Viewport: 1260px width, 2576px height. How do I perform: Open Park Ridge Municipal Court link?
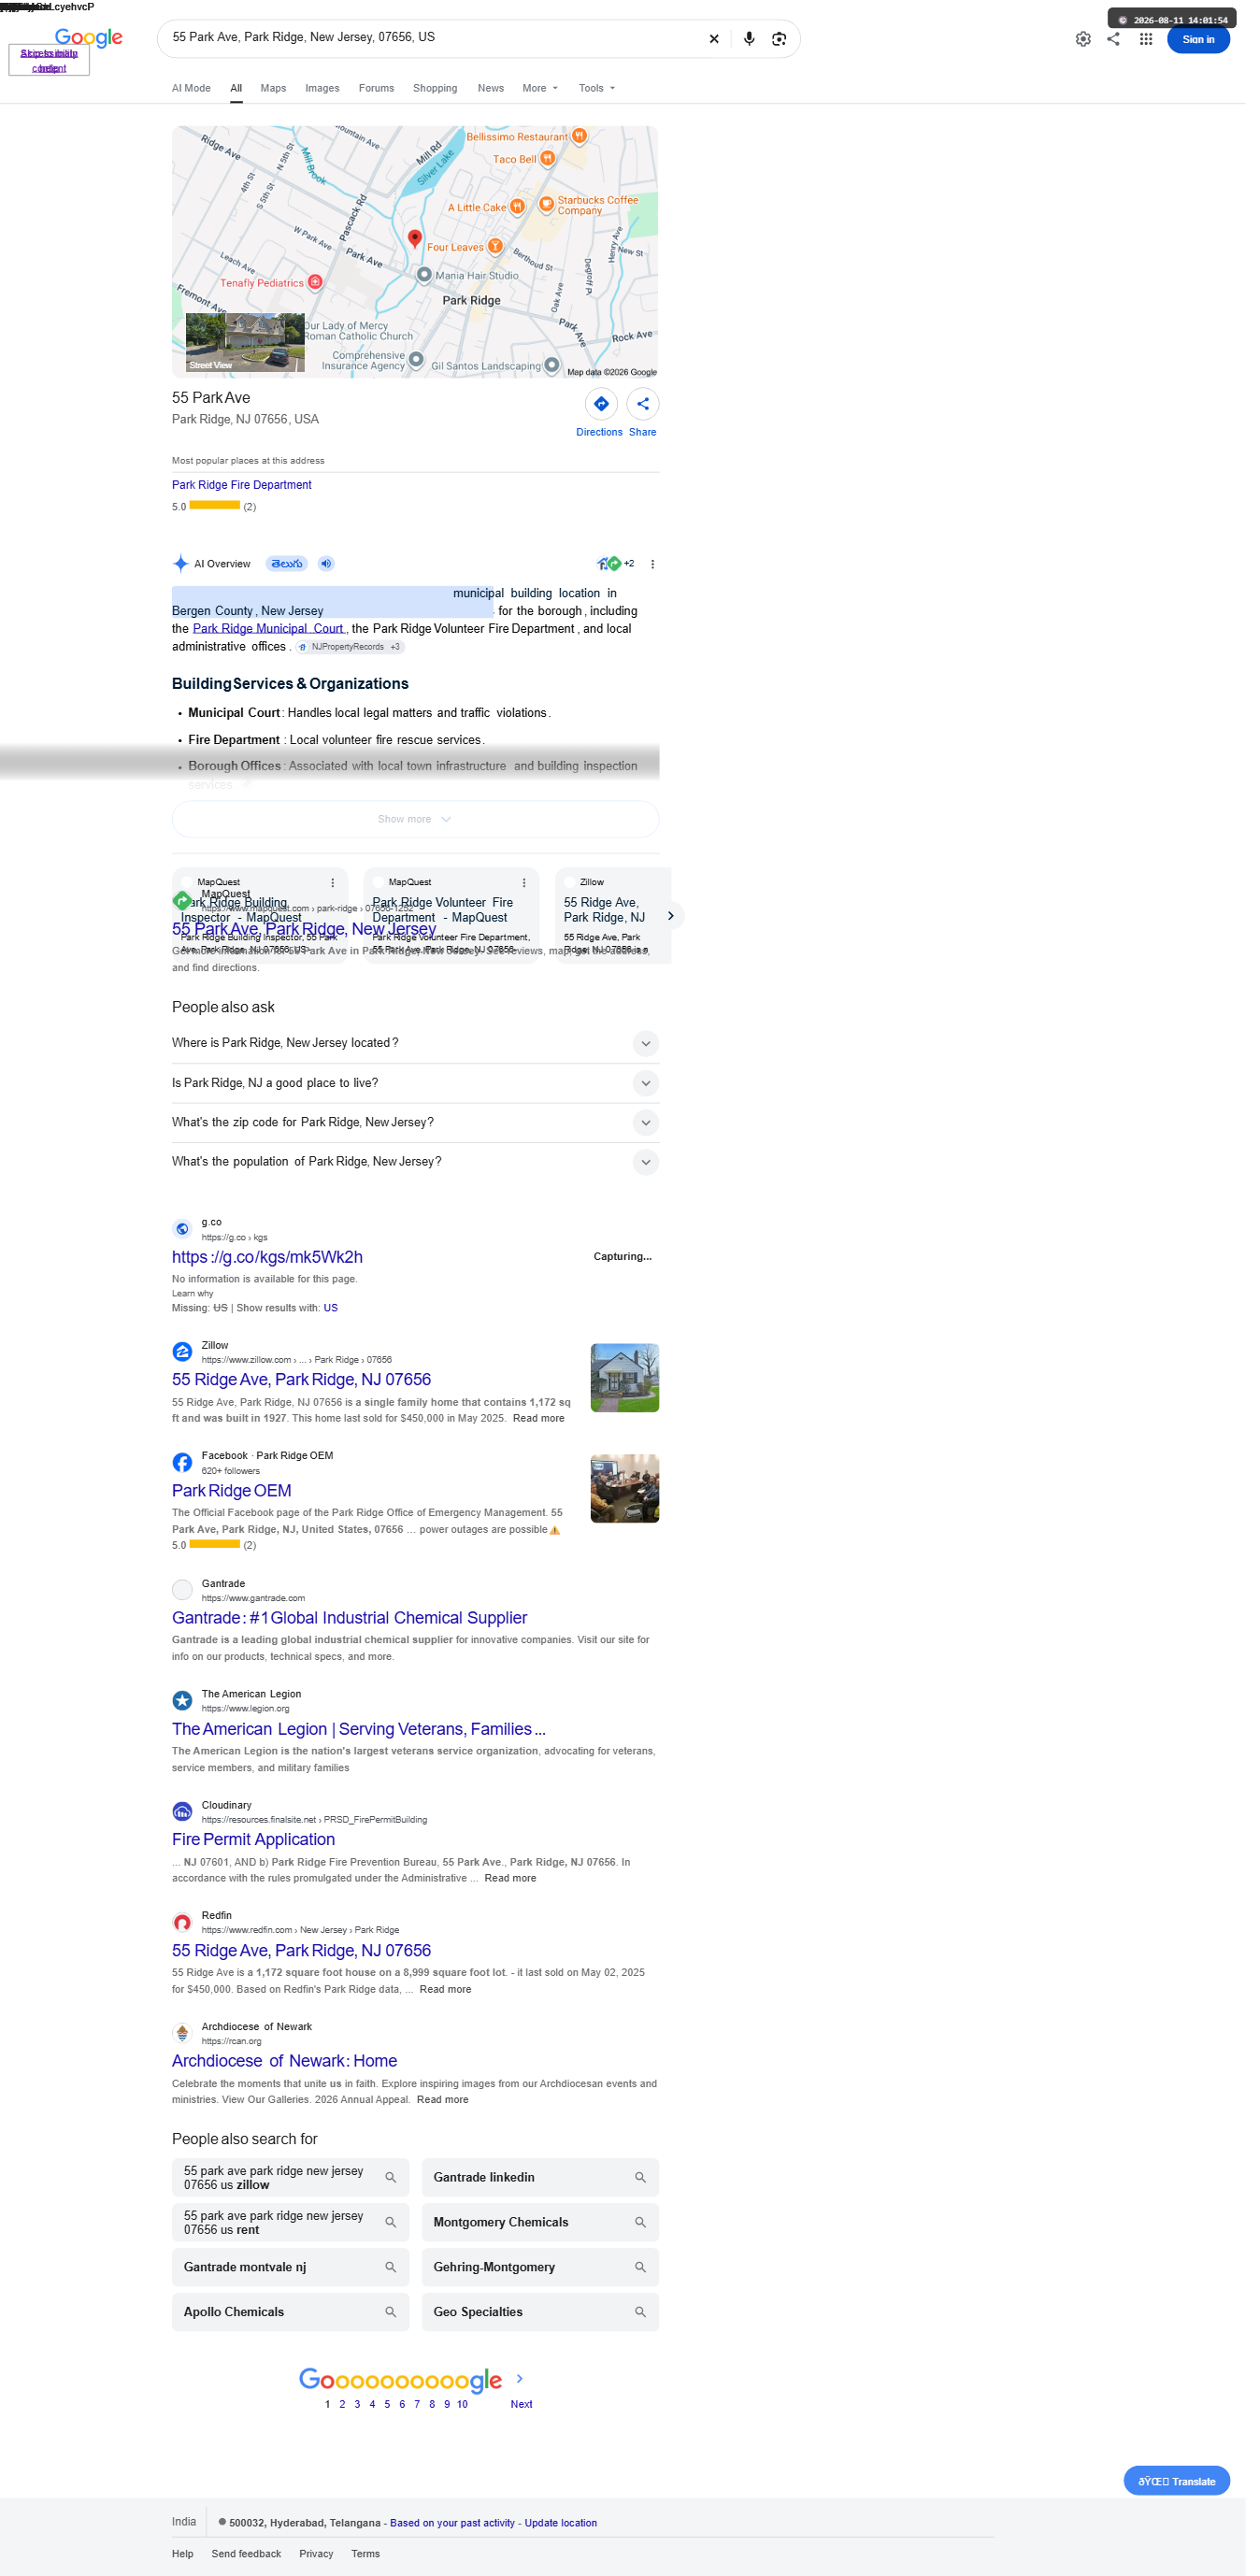tap(268, 629)
